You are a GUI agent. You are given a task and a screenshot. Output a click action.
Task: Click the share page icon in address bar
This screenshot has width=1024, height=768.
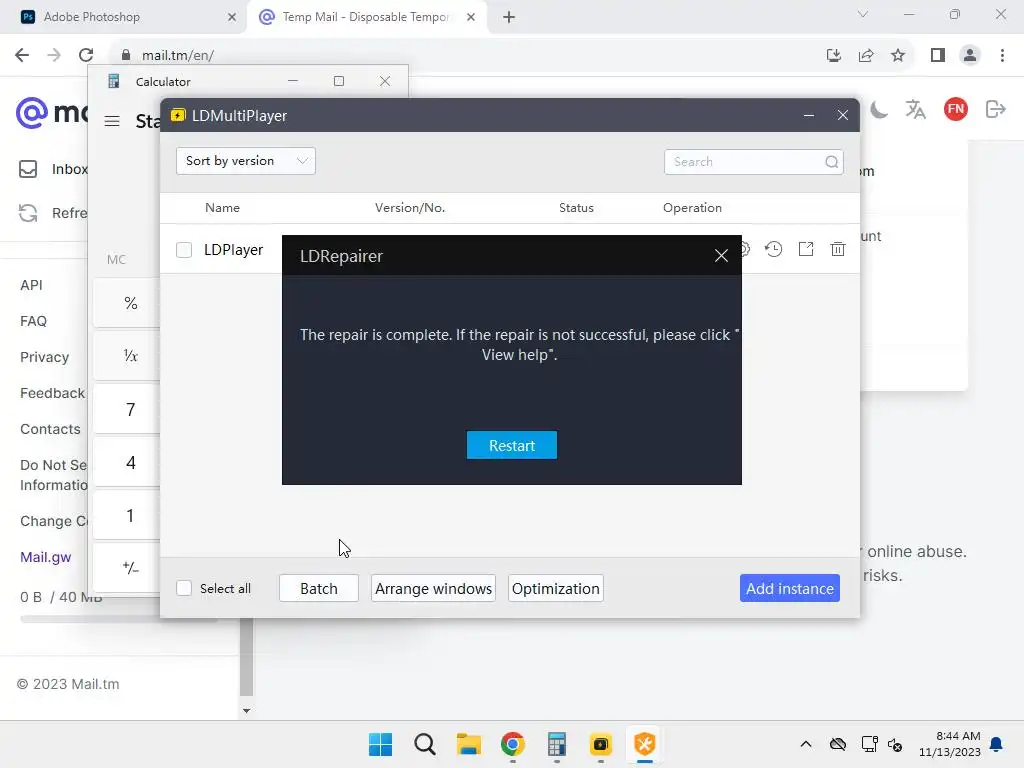click(x=866, y=55)
